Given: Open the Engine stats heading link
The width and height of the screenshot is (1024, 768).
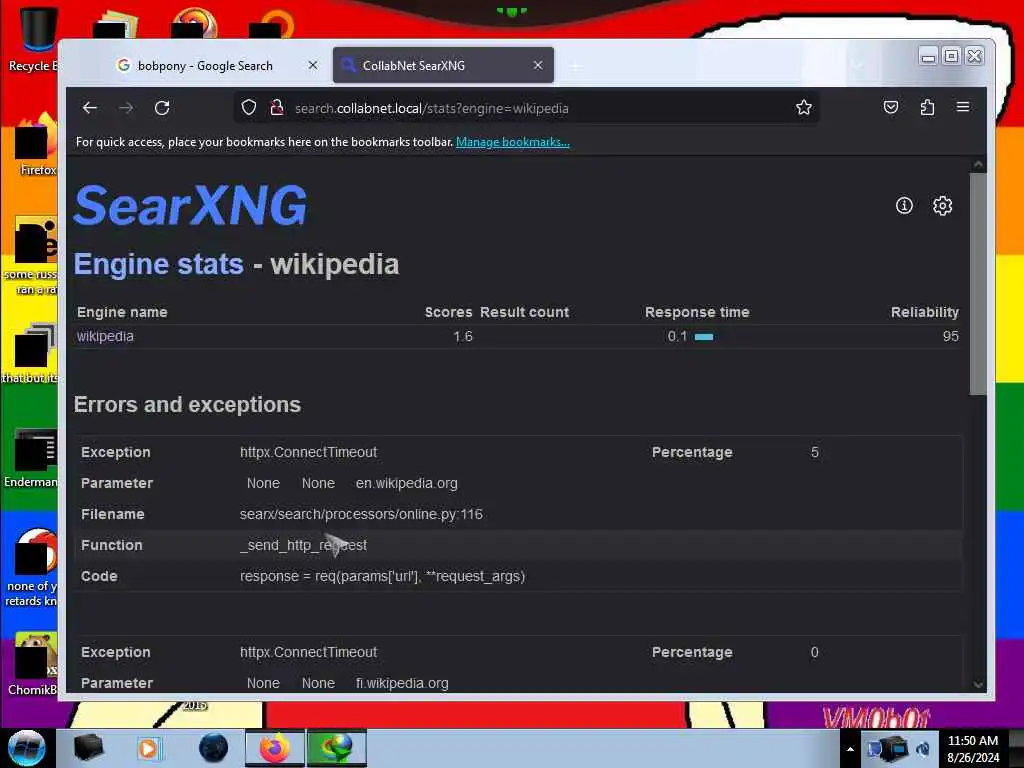Looking at the screenshot, I should tap(159, 264).
